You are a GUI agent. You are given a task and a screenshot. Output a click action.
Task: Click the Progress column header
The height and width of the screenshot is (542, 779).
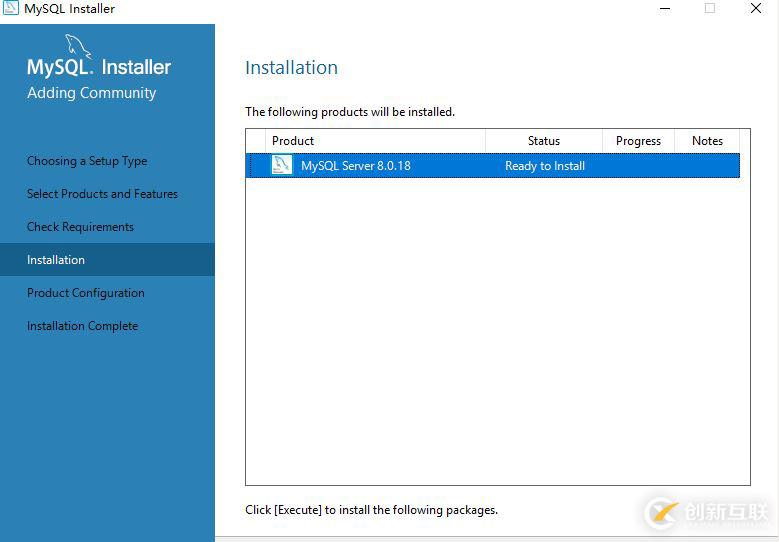(638, 141)
